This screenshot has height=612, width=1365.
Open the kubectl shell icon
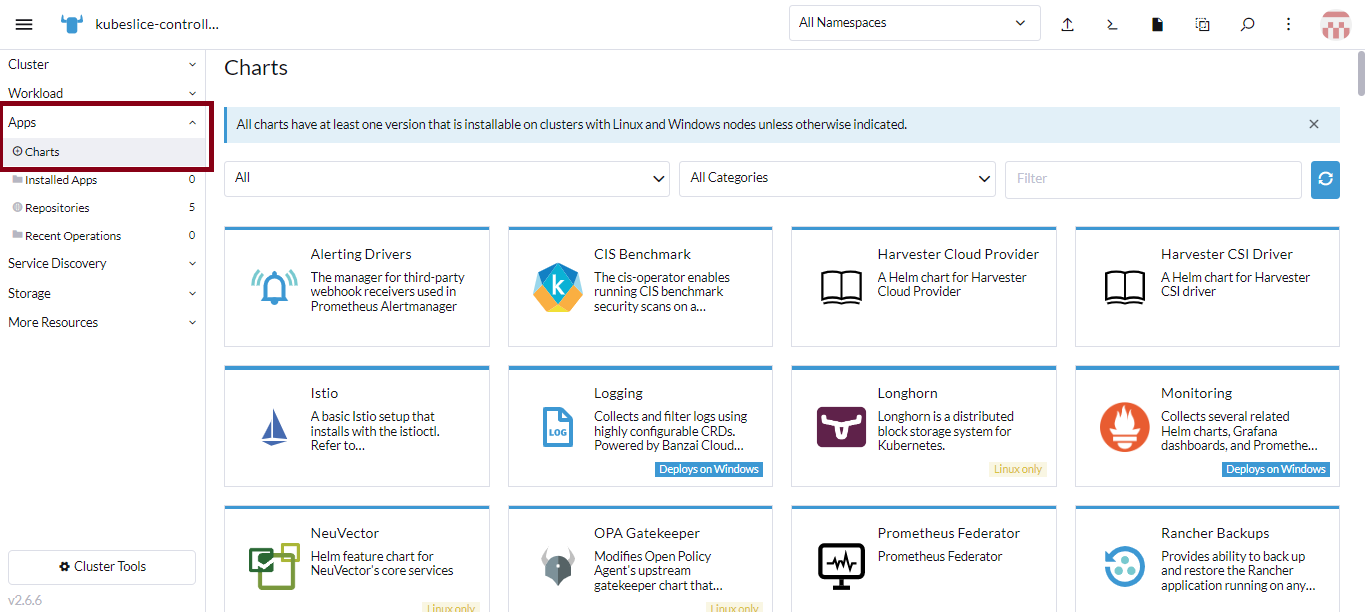[x=1112, y=24]
